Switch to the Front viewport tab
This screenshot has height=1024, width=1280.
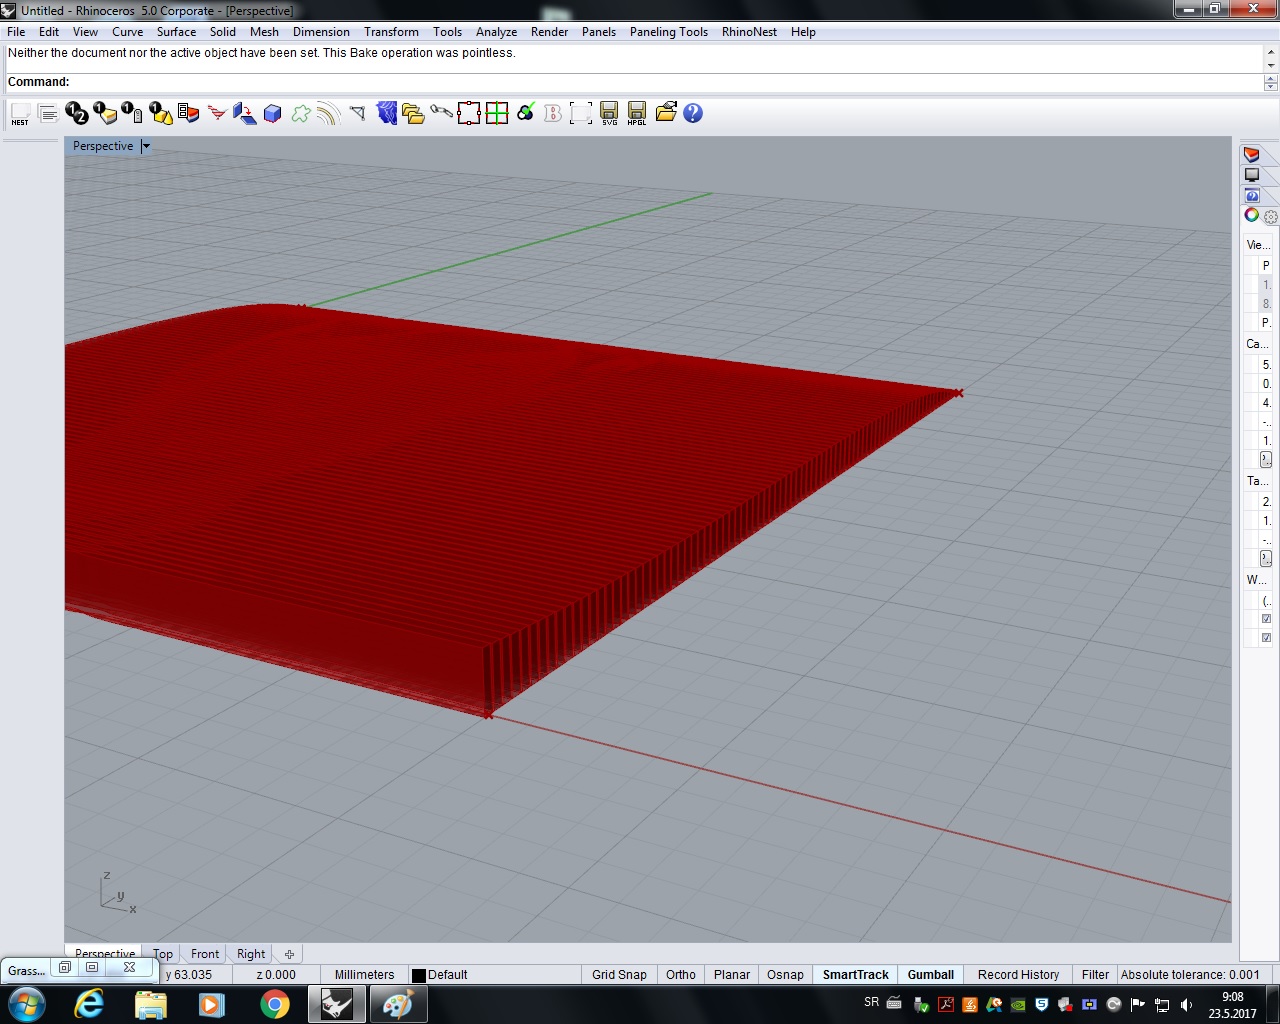(x=205, y=954)
